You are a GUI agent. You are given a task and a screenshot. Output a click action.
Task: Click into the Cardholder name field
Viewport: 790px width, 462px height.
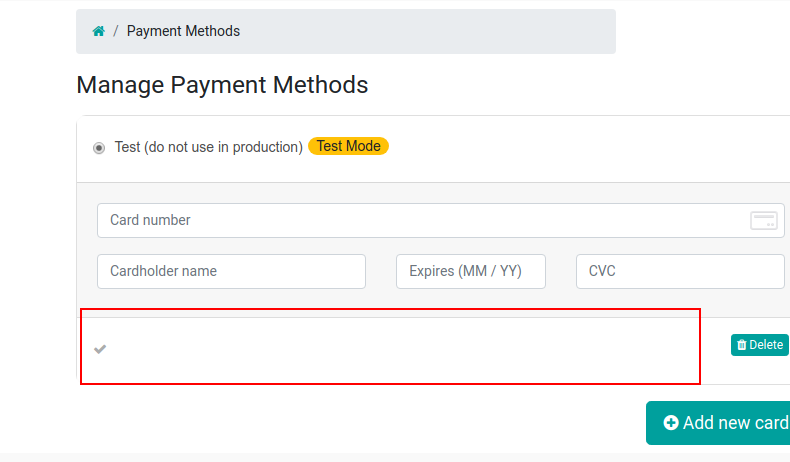click(231, 271)
